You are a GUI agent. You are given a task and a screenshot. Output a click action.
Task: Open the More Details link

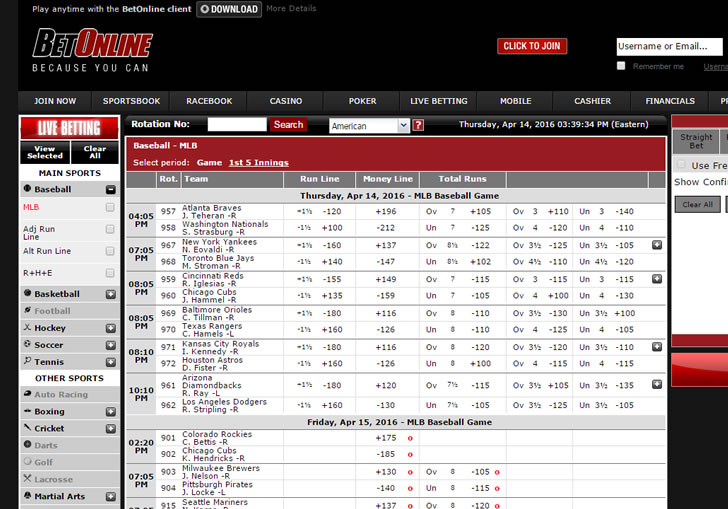(x=291, y=8)
